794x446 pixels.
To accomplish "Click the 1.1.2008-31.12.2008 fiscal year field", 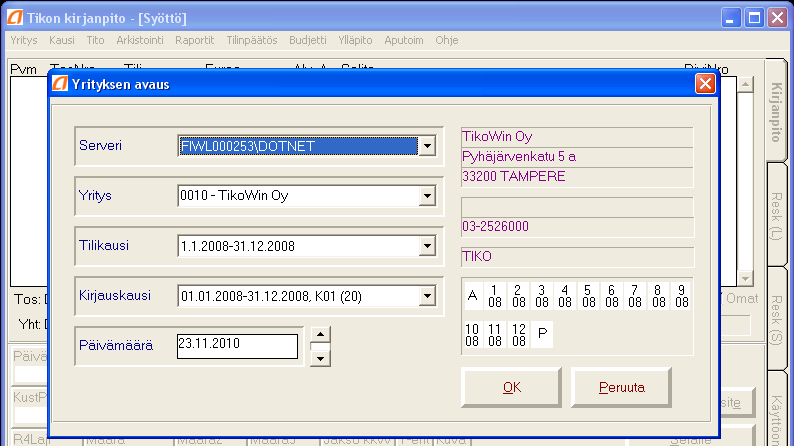I will click(x=299, y=246).
